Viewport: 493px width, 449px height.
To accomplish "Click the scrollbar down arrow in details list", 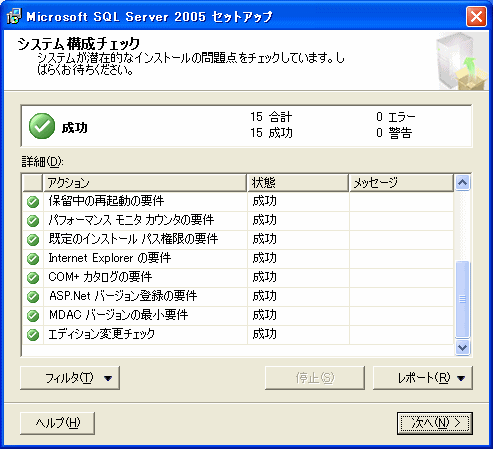I will pos(462,347).
